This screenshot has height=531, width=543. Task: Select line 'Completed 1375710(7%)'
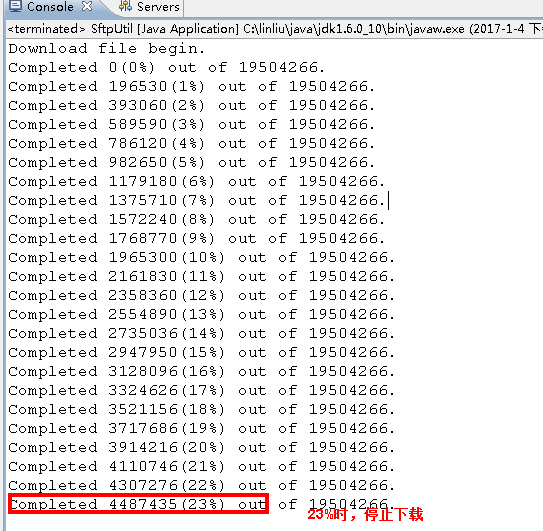pyautogui.click(x=197, y=201)
